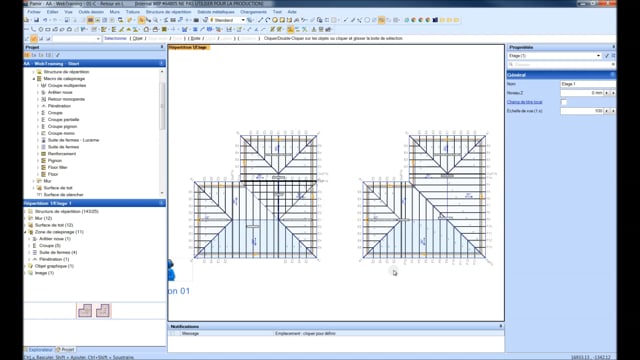Screen dimensions: 640x360
Task: Click the house outline icon in second toolbar
Action: point(147,29)
